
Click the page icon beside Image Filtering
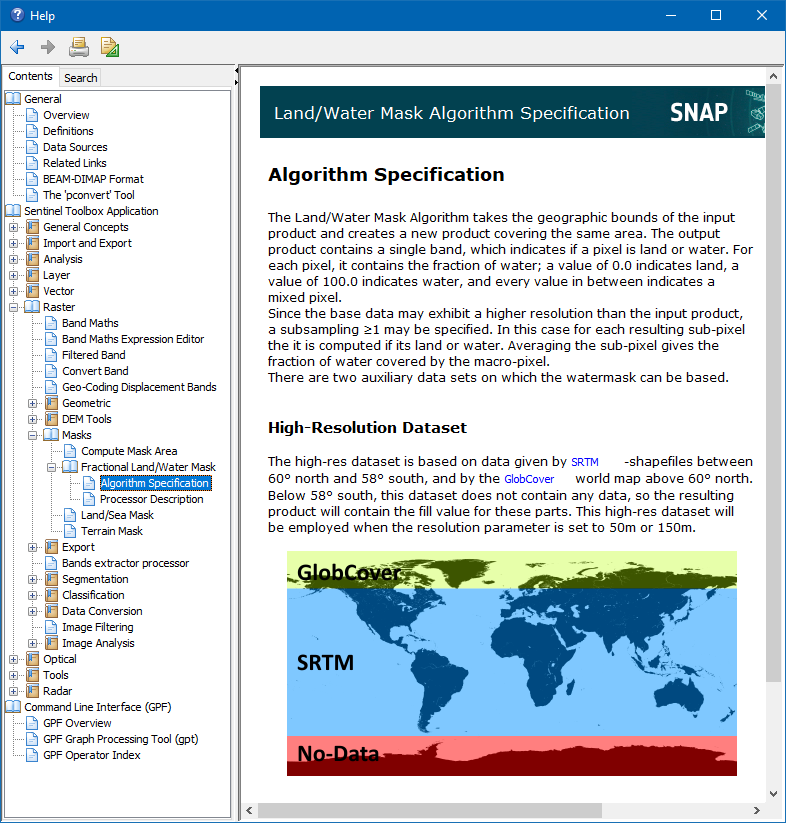[51, 627]
